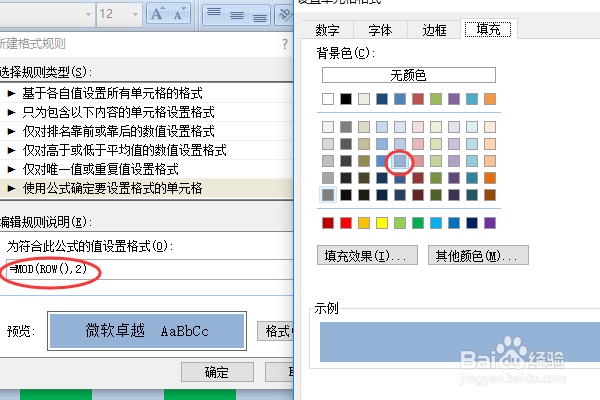Image resolution: width=600 pixels, height=400 pixels.
Task: Pick the circled light blue swatch
Action: click(400, 161)
